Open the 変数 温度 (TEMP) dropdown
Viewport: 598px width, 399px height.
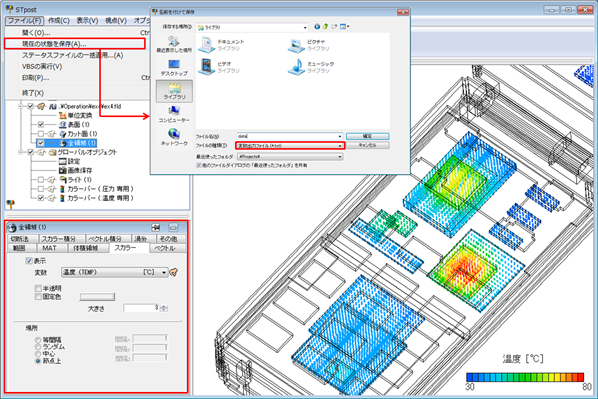point(114,272)
